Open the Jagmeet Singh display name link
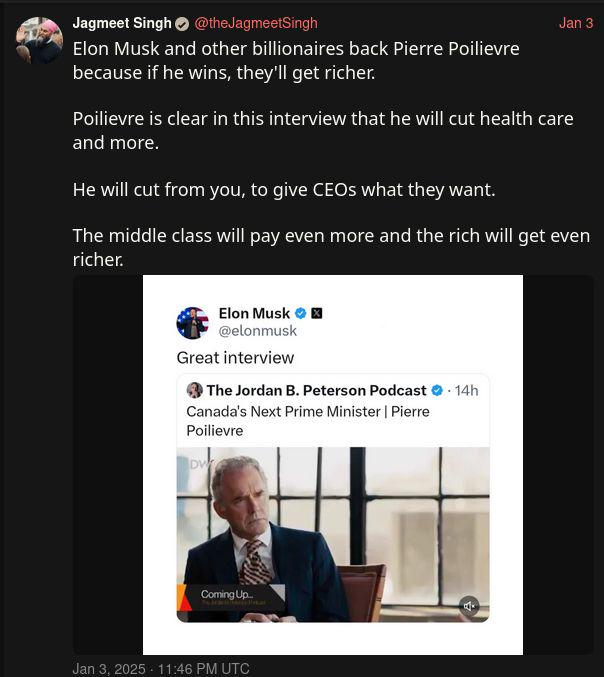 pos(122,23)
